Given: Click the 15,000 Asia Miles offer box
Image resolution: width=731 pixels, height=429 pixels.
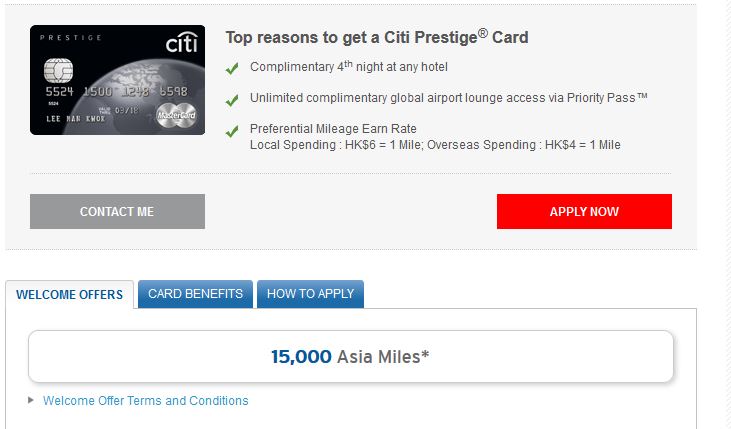Looking at the screenshot, I should 350,356.
